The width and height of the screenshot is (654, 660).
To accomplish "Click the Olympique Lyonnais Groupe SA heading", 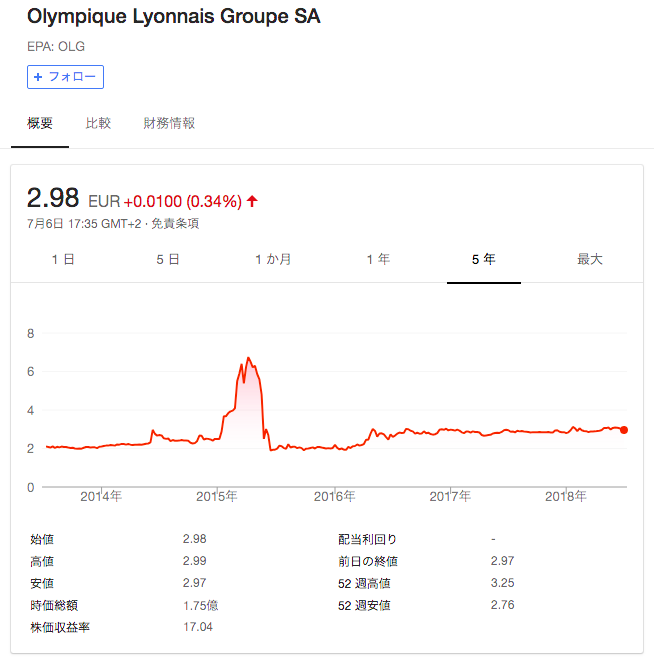I will coord(174,17).
